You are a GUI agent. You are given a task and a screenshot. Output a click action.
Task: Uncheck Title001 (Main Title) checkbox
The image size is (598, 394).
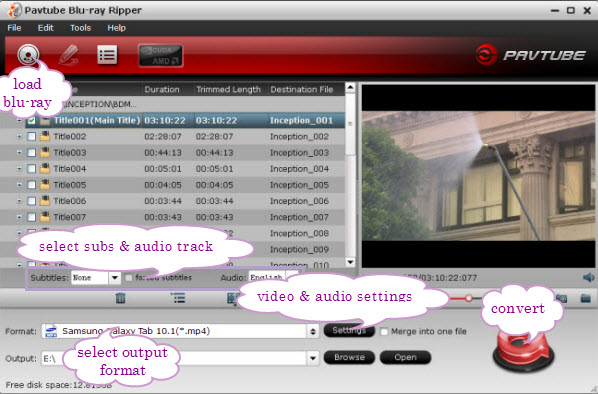pos(32,121)
